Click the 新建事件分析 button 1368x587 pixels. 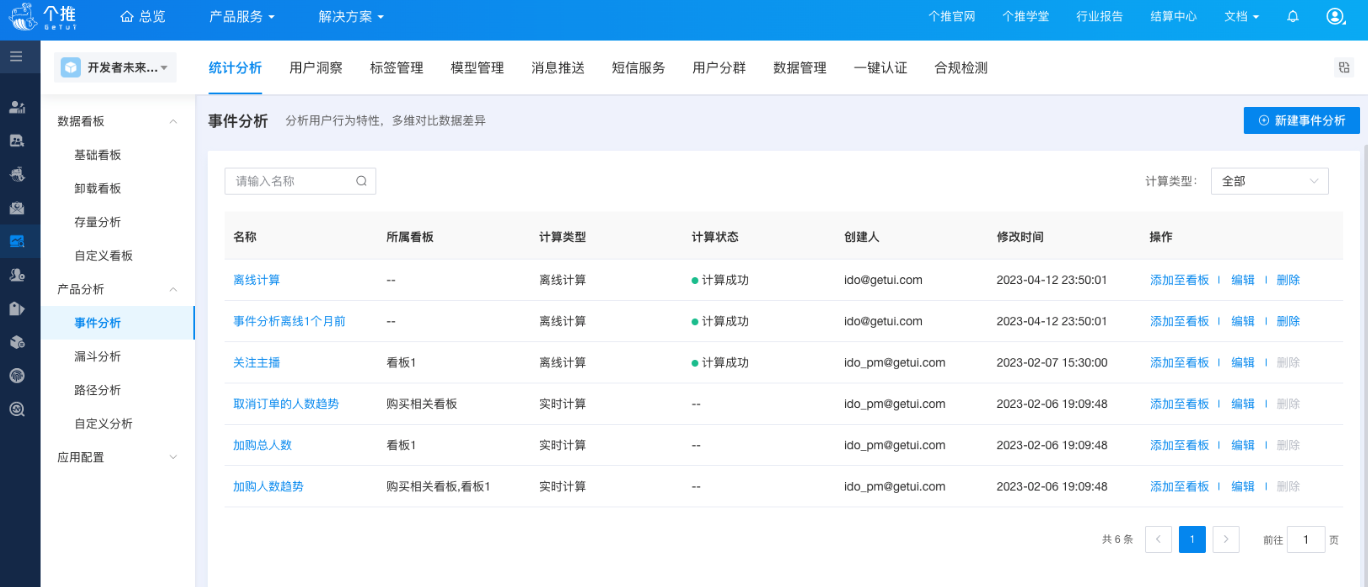coord(1302,120)
